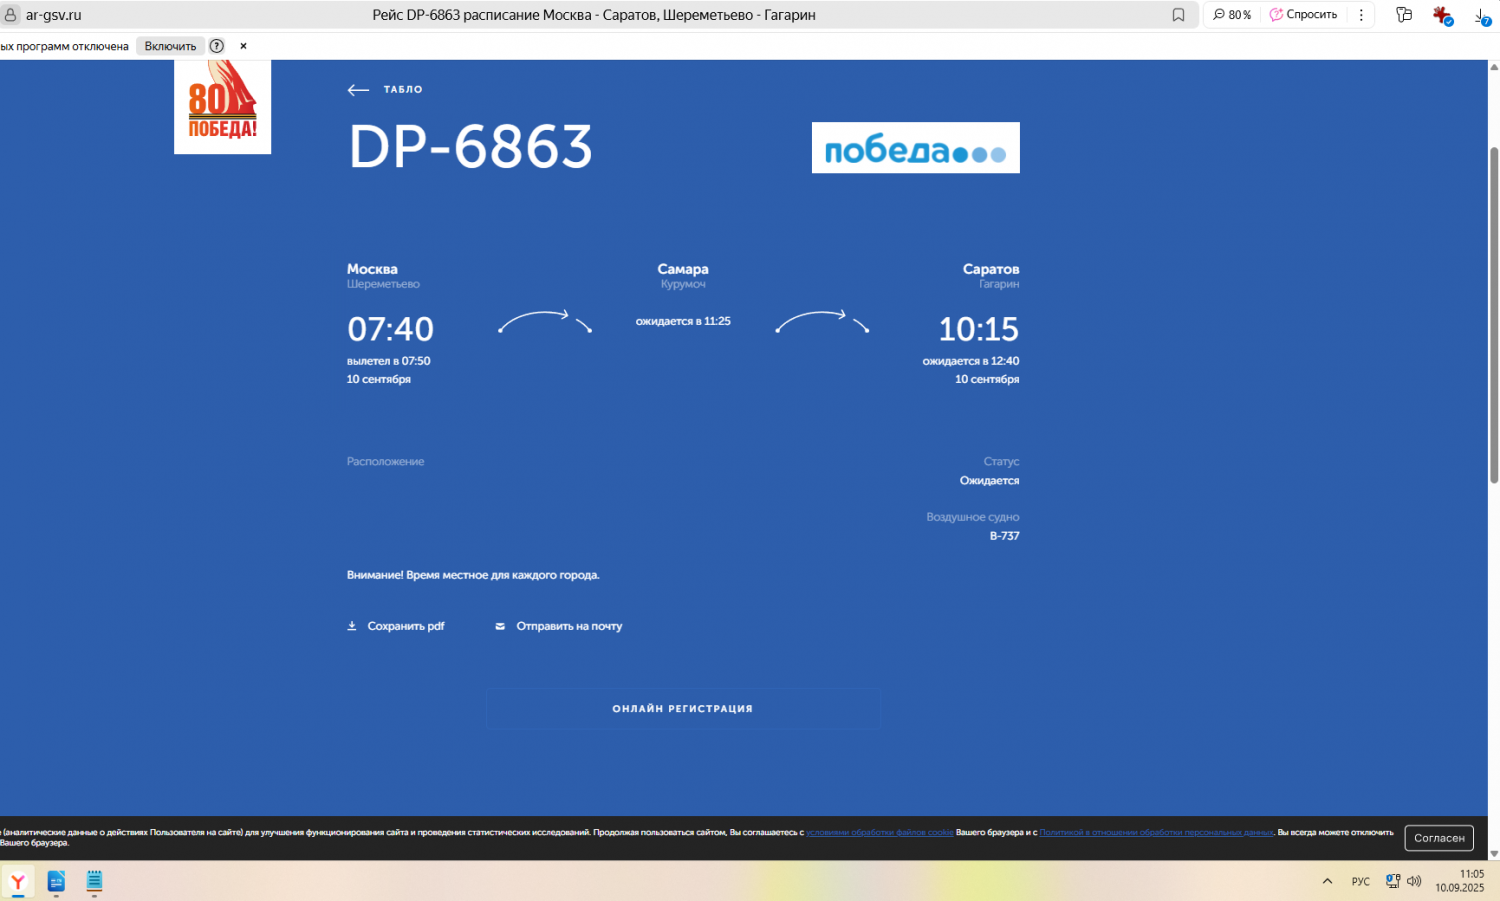Click the question mark help icon
Screen dimensions: 1500x901
coord(216,46)
